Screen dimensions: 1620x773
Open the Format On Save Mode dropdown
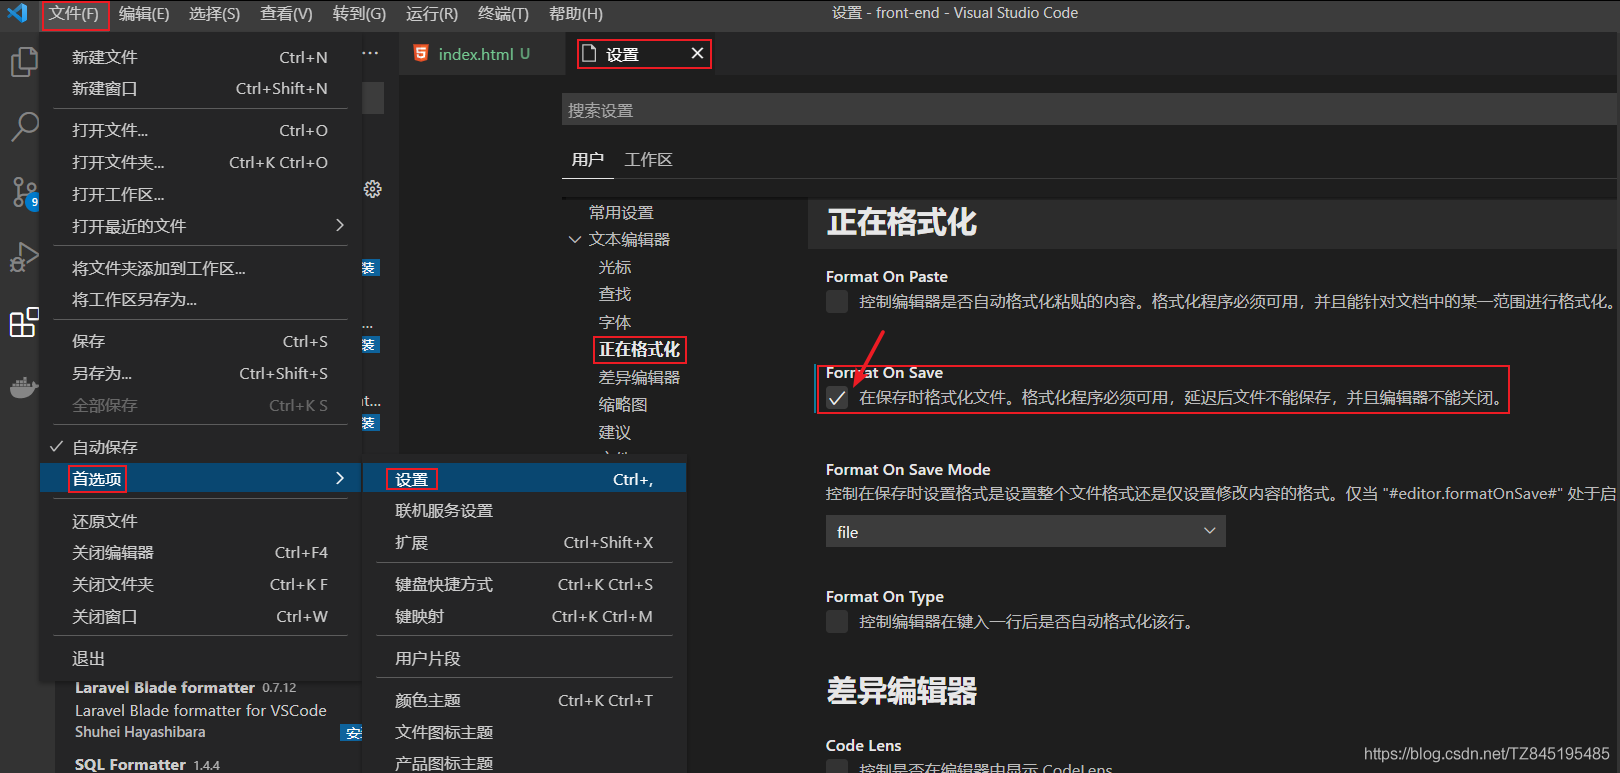pos(1025,531)
